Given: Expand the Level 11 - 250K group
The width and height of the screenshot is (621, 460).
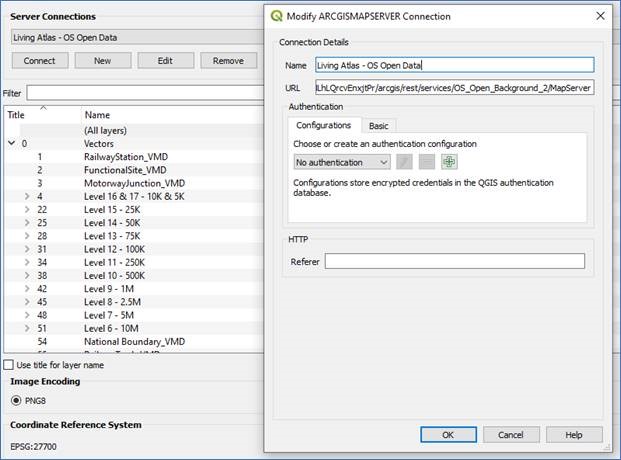Looking at the screenshot, I should [x=27, y=262].
